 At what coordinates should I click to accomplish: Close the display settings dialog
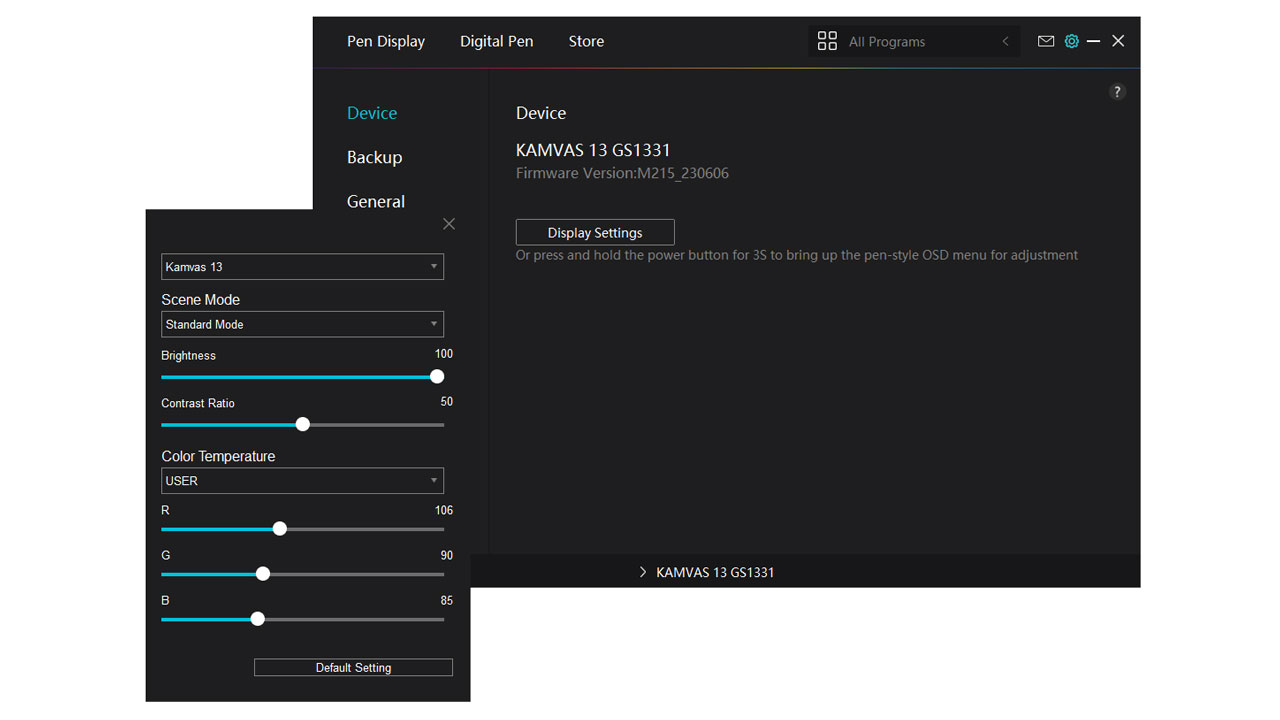coord(448,224)
